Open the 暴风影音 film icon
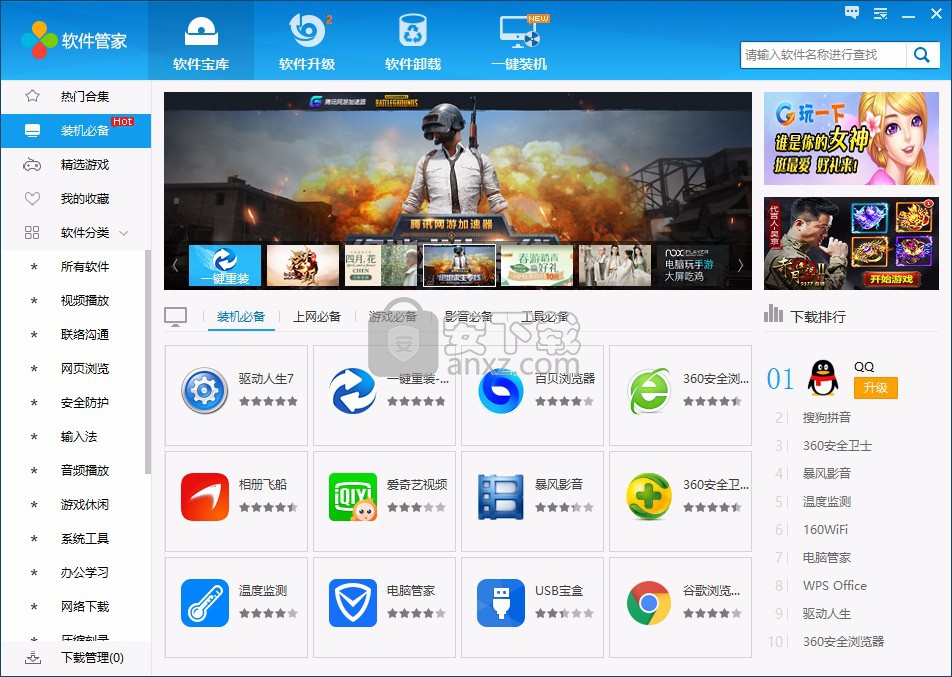Image resolution: width=952 pixels, height=677 pixels. (x=501, y=497)
